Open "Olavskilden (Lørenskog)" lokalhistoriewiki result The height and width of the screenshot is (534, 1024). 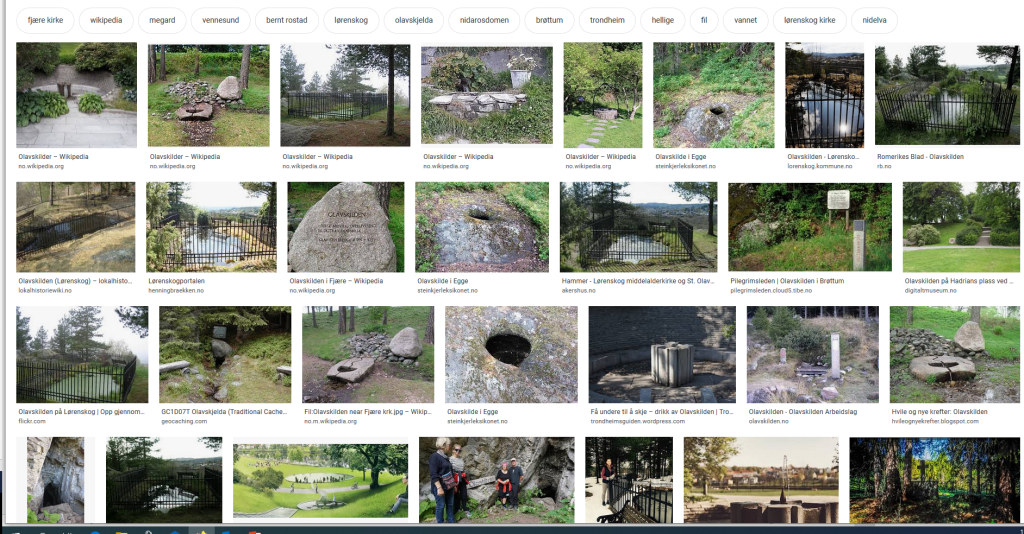click(x=75, y=281)
